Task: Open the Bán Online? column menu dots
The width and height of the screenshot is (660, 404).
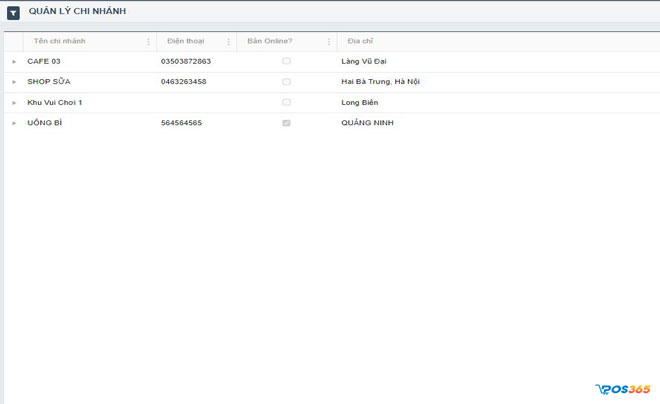Action: pyautogui.click(x=329, y=42)
